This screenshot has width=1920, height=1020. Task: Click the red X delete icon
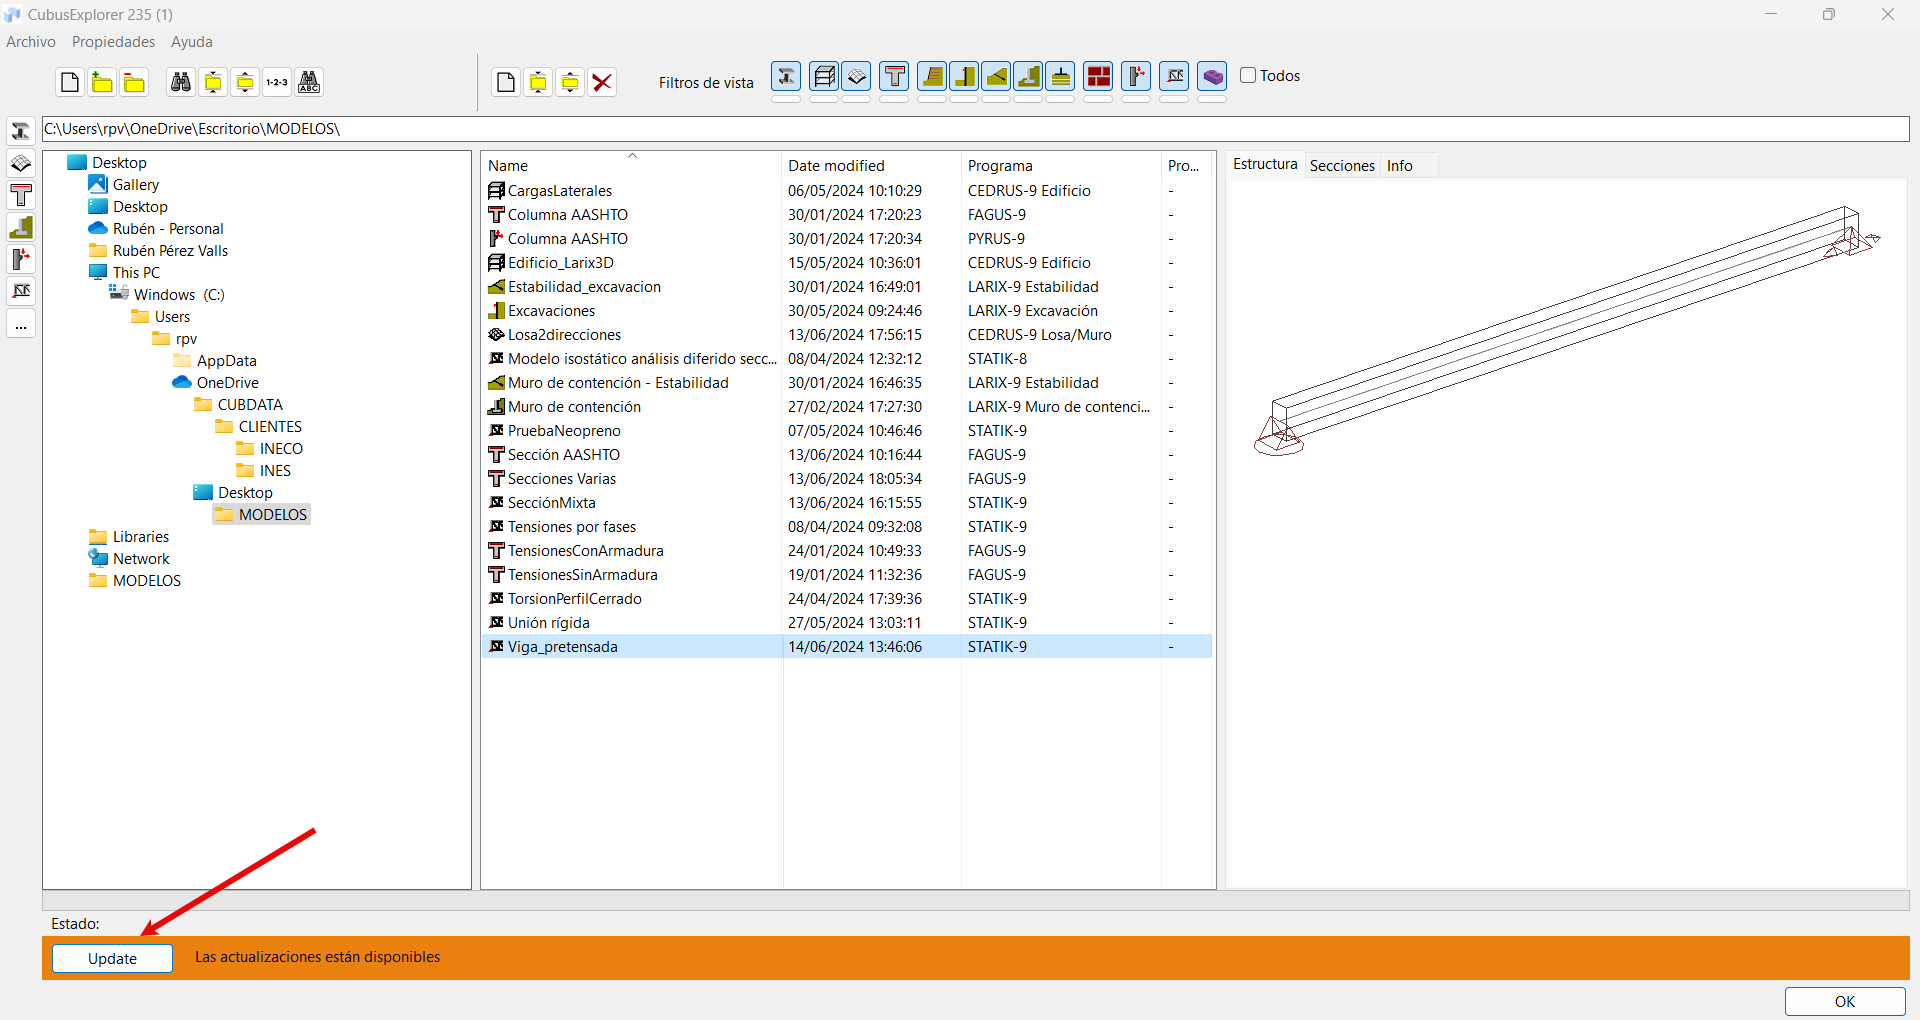602,82
